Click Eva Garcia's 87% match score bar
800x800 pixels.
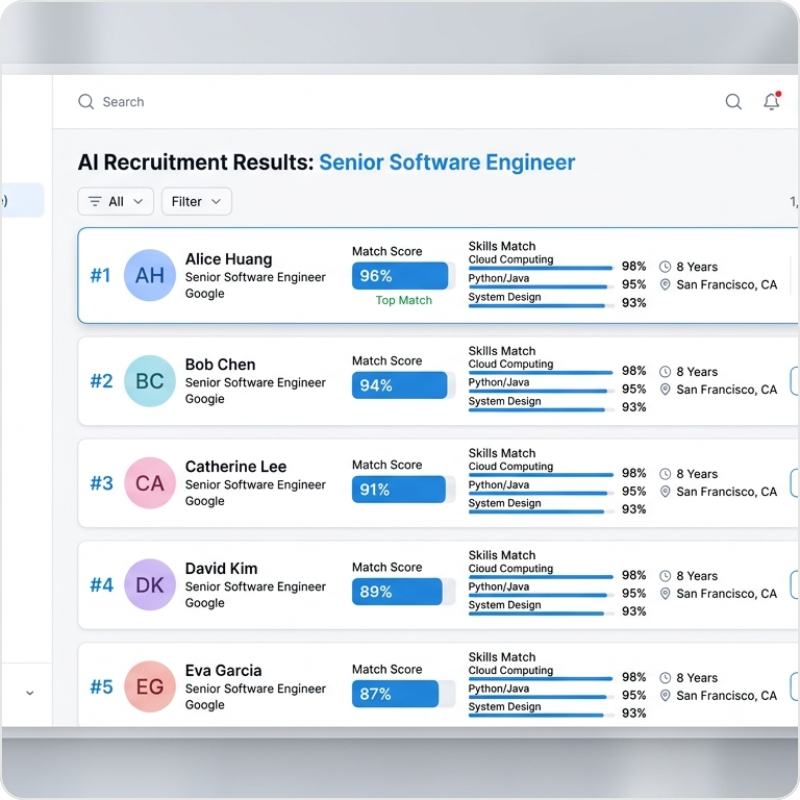click(395, 694)
